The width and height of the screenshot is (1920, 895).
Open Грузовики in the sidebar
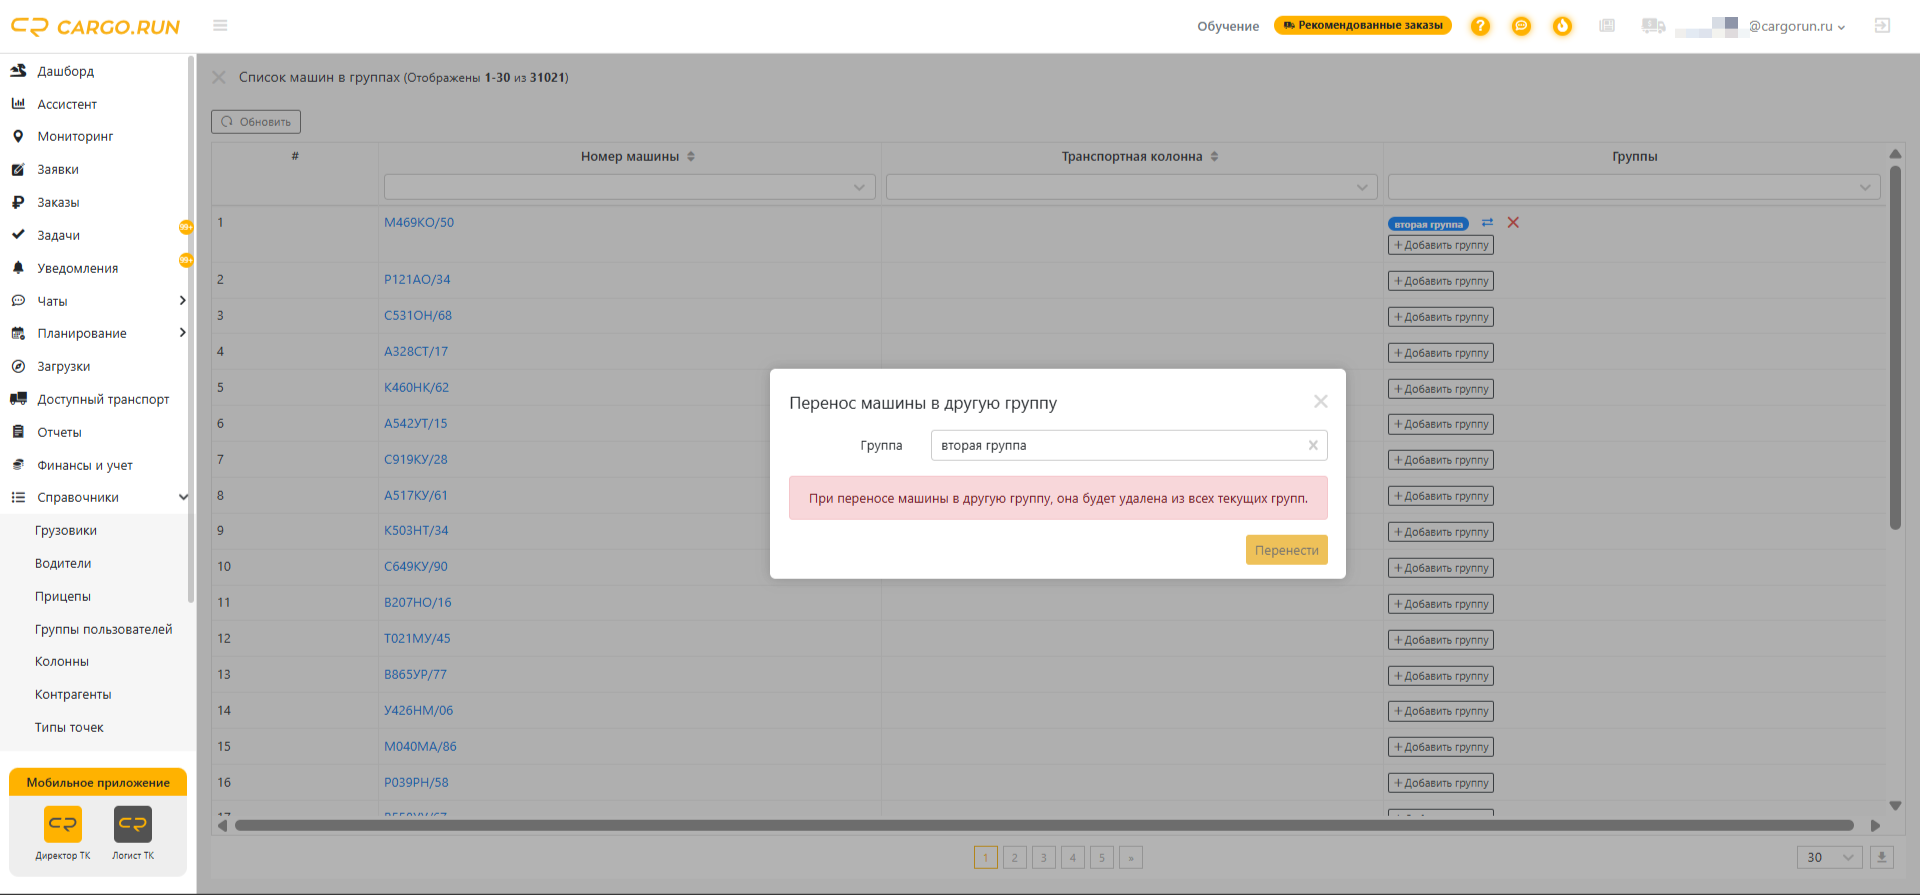(x=66, y=531)
